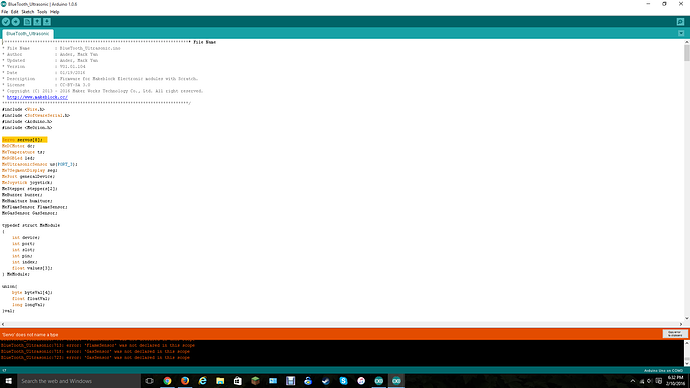
Task: Launch Google Chrome from the taskbar
Action: (167, 381)
